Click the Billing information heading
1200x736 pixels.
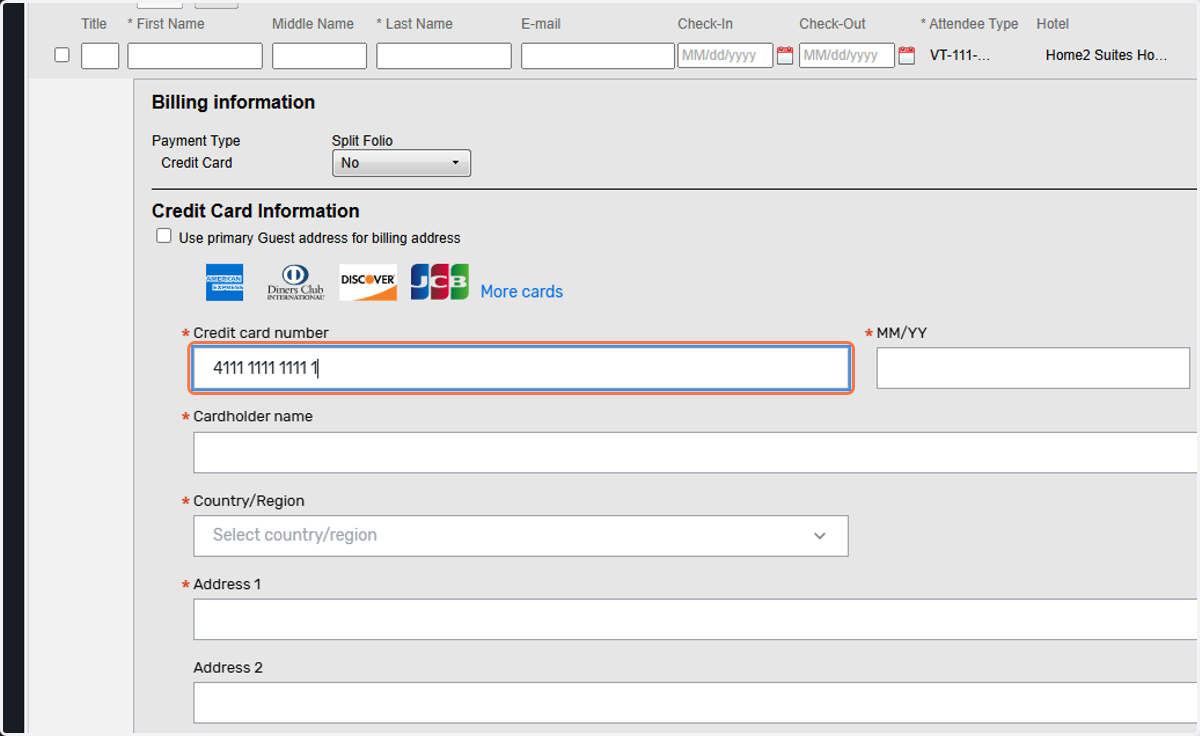[233, 102]
